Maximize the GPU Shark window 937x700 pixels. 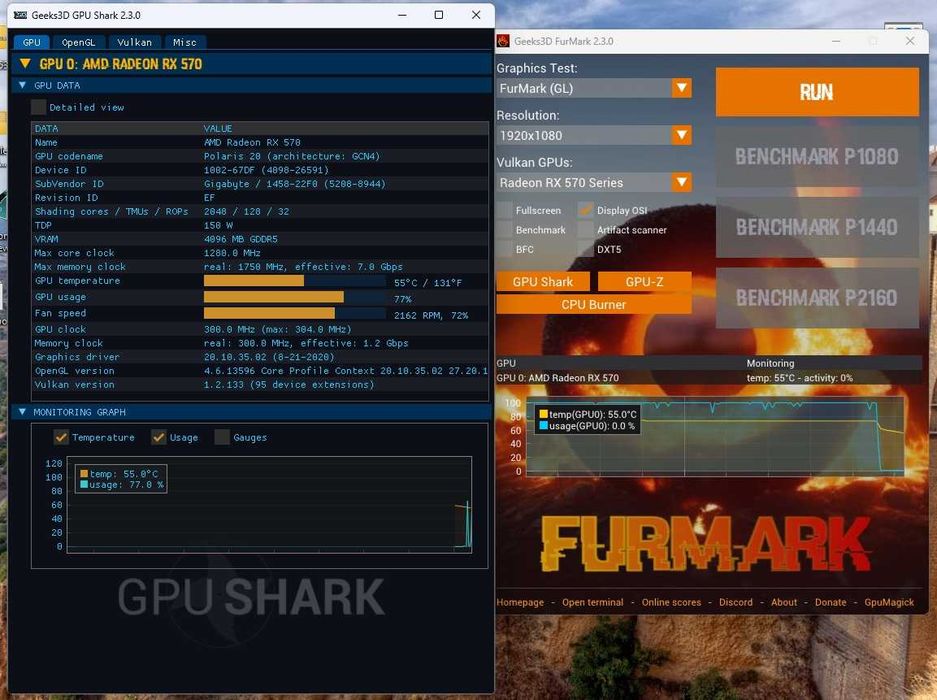(x=439, y=15)
